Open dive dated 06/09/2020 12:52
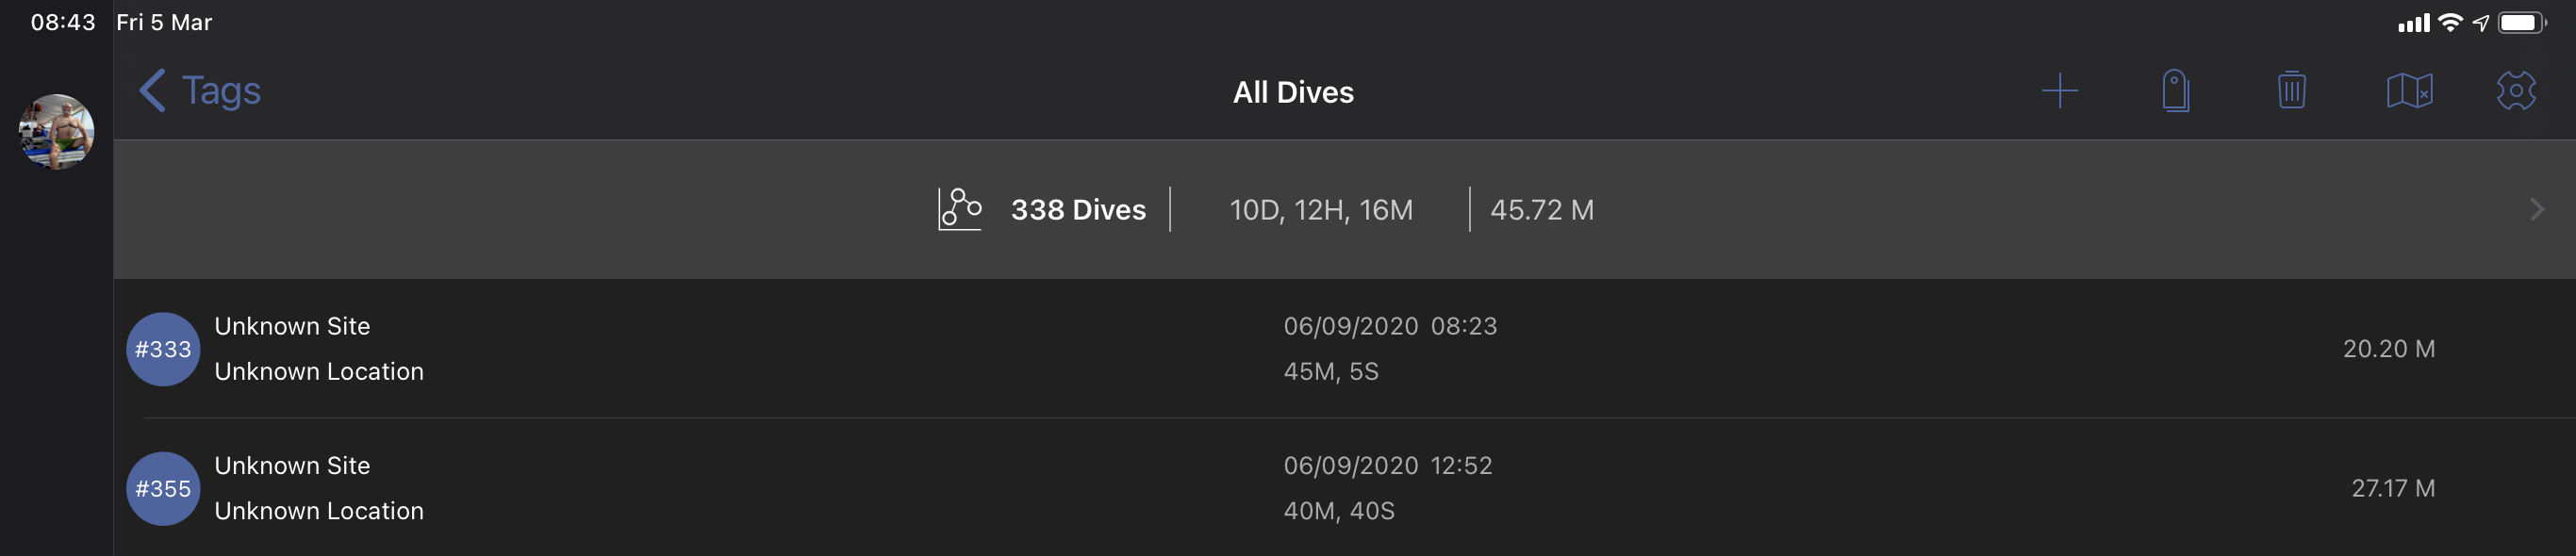 point(1387,466)
